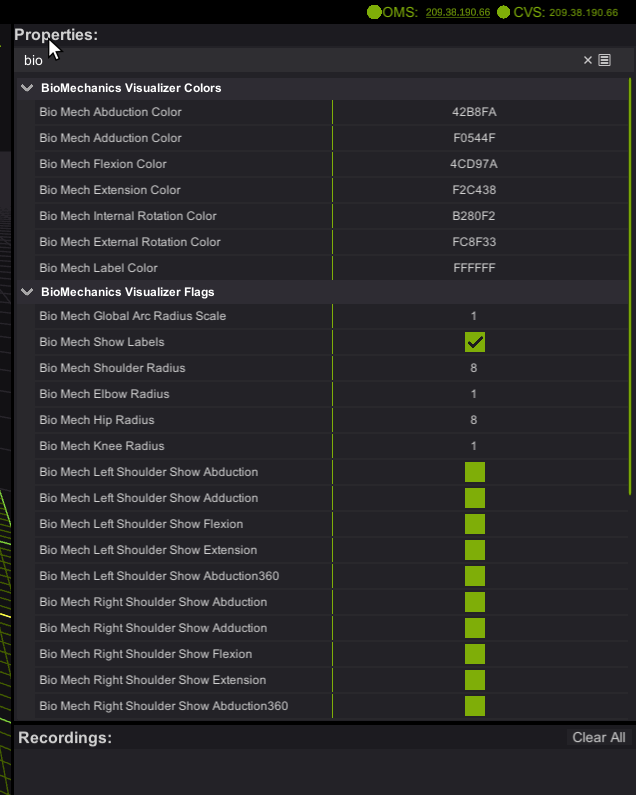The height and width of the screenshot is (795, 636).
Task: Open the OMS IP address link
Action: tap(457, 12)
